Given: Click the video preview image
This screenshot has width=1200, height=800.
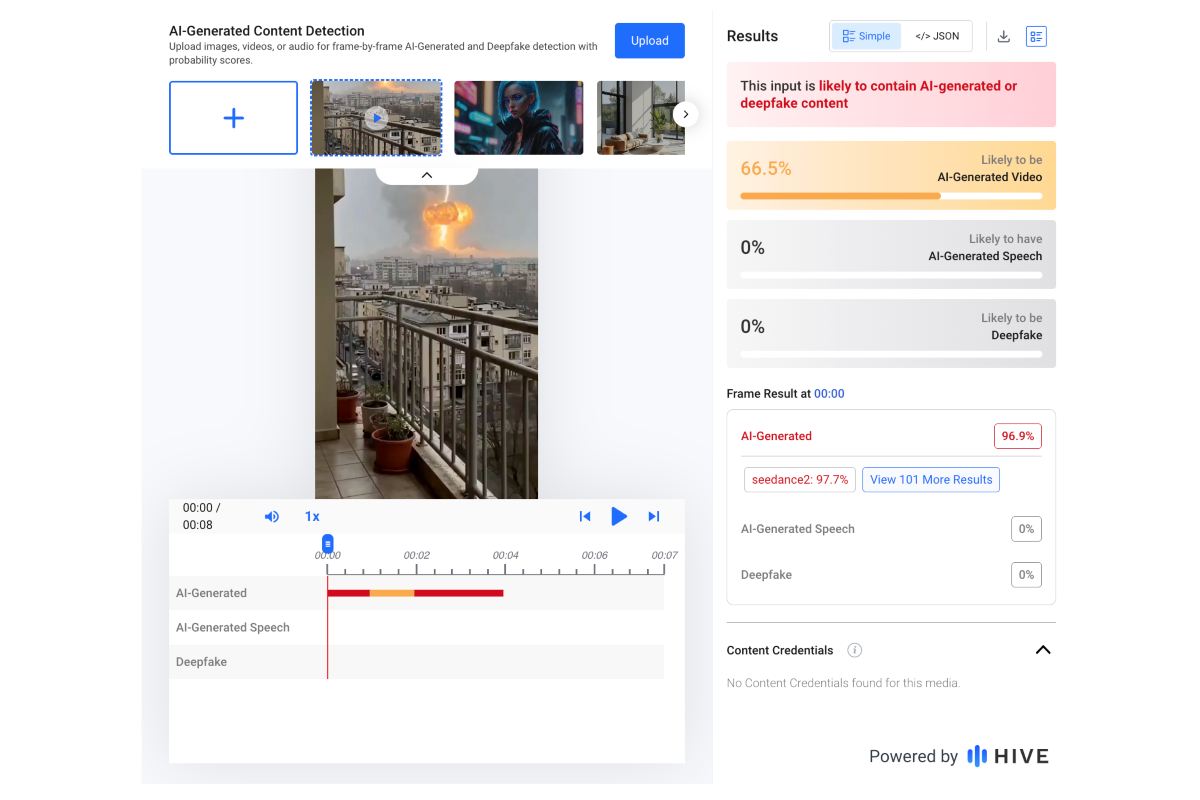Looking at the screenshot, I should coord(427,334).
